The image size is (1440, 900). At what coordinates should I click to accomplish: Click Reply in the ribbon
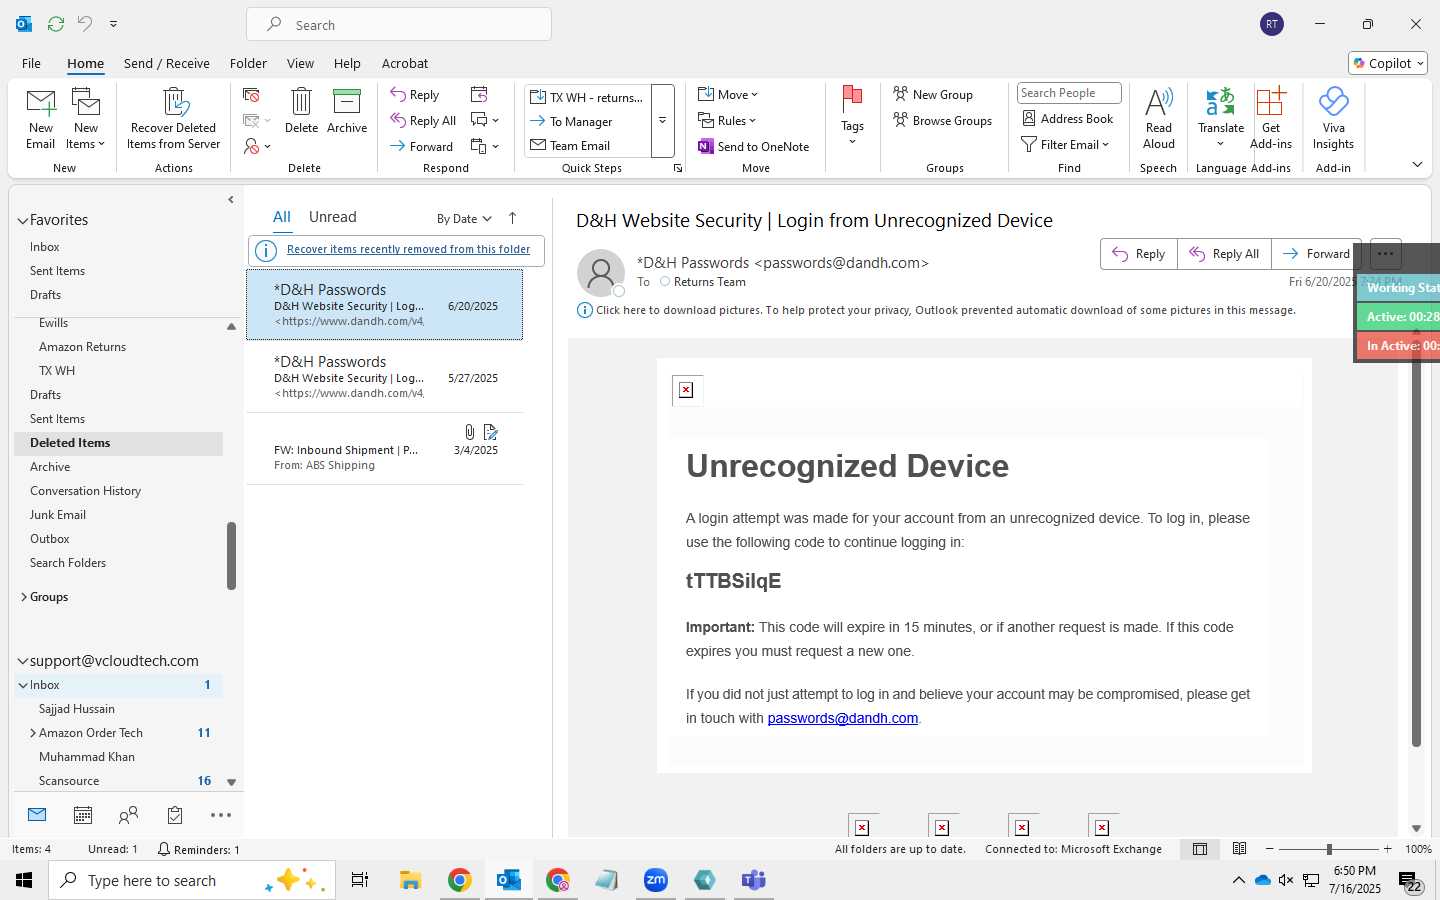415,95
